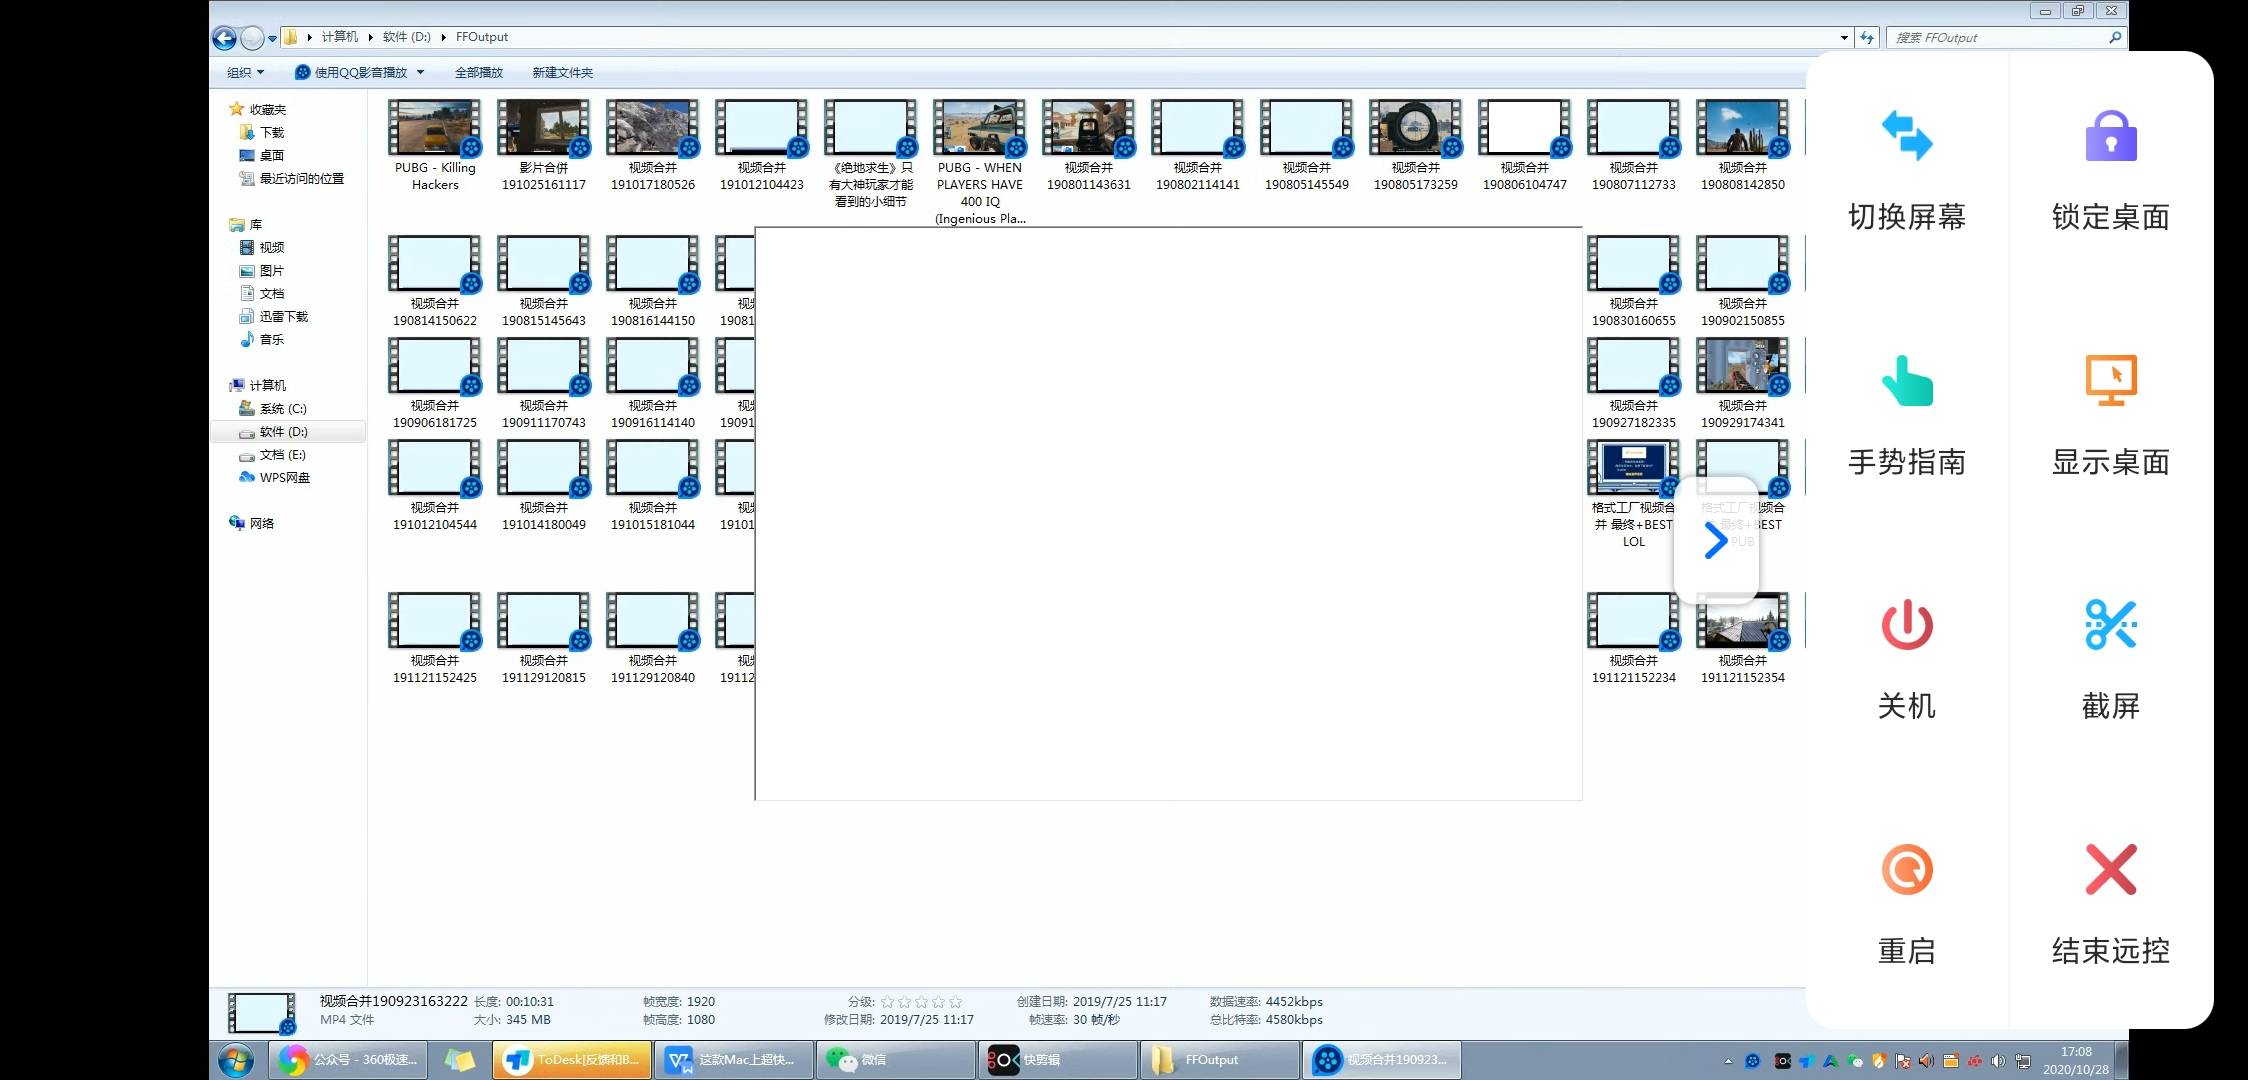Tap the 关机 shutdown icon

click(1907, 625)
